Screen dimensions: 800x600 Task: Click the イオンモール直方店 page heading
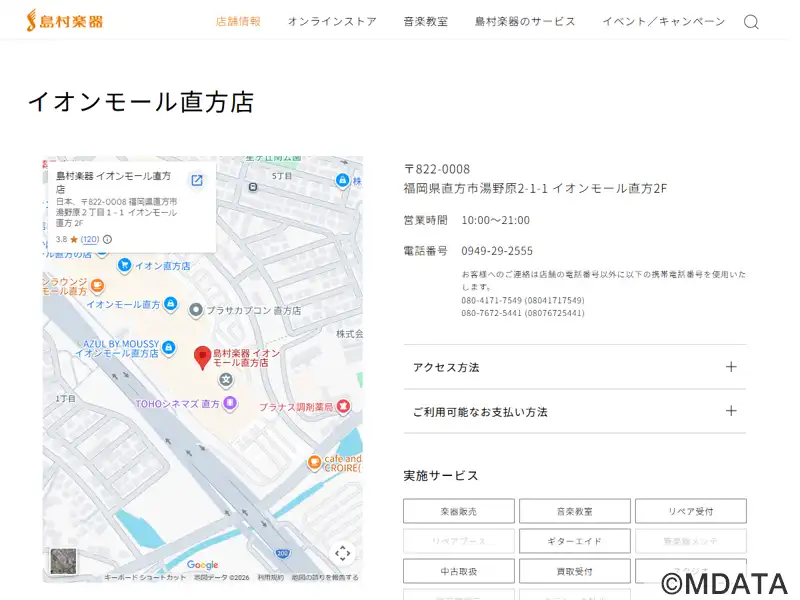point(141,102)
